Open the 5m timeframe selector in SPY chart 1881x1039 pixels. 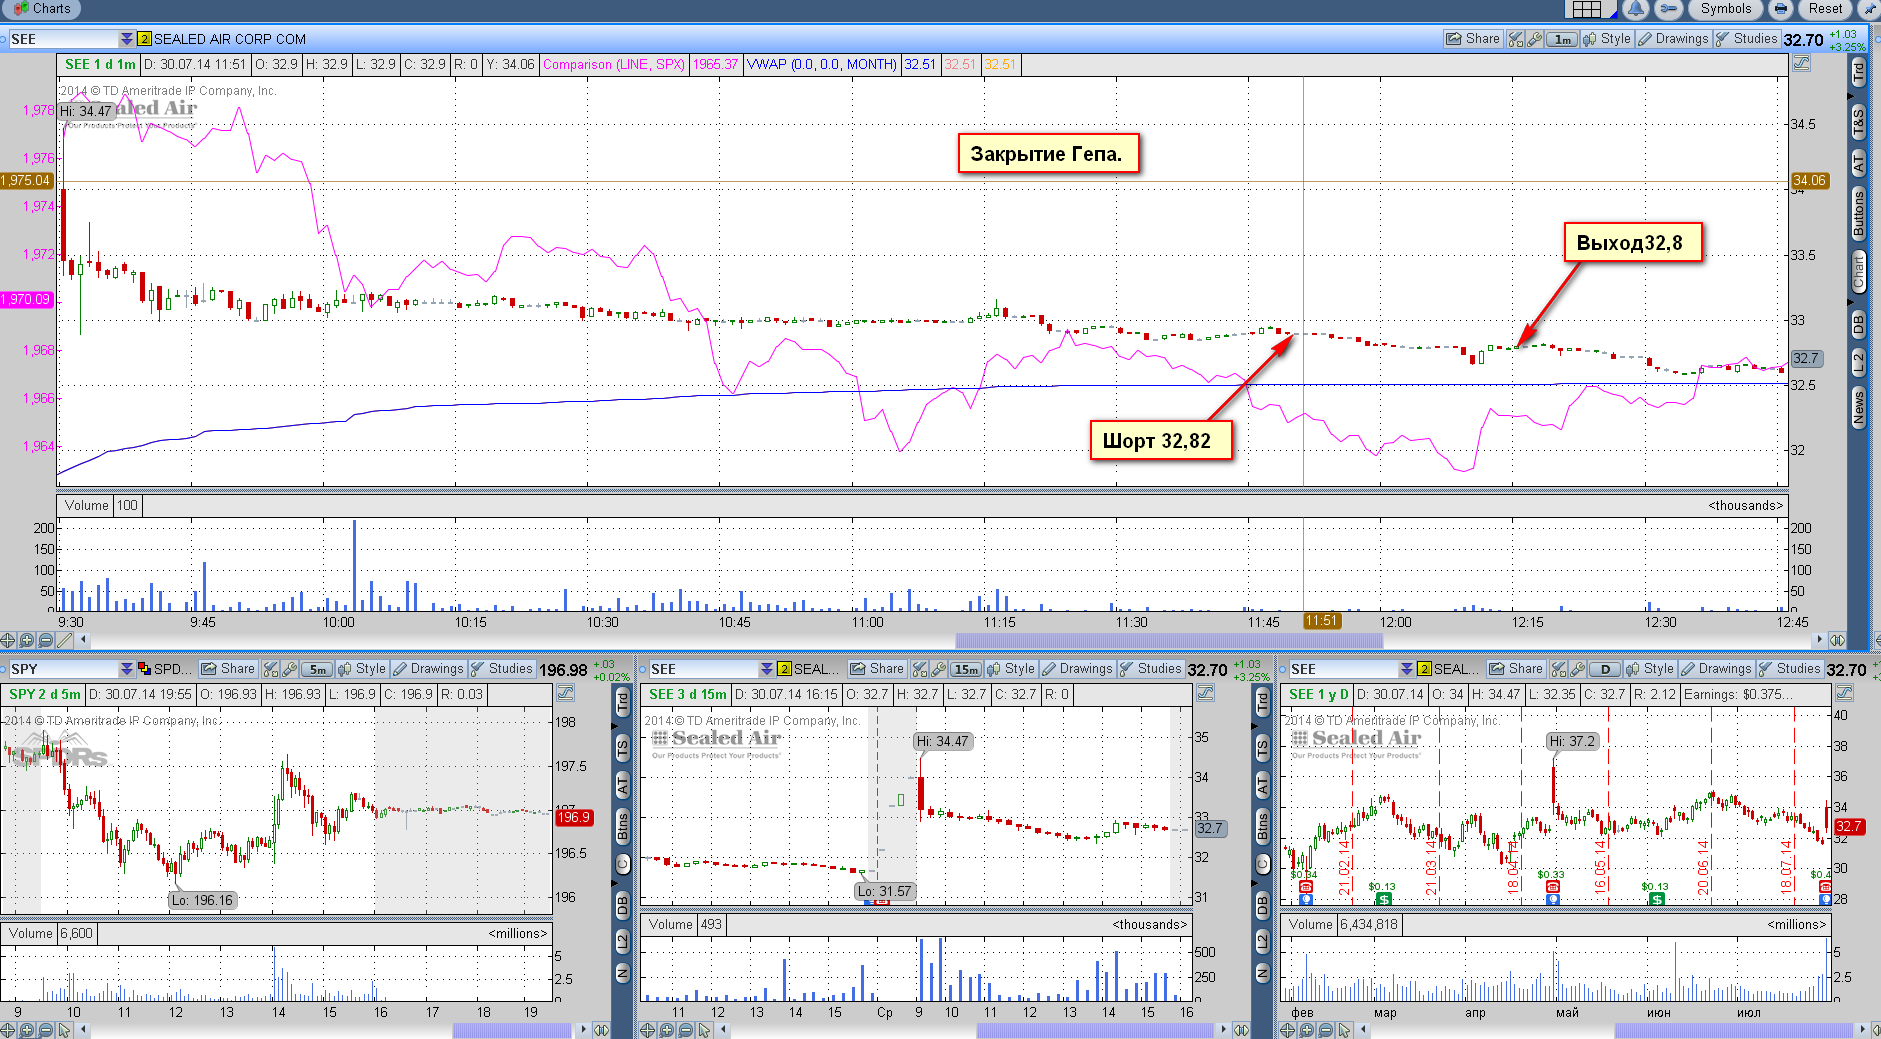coord(317,669)
